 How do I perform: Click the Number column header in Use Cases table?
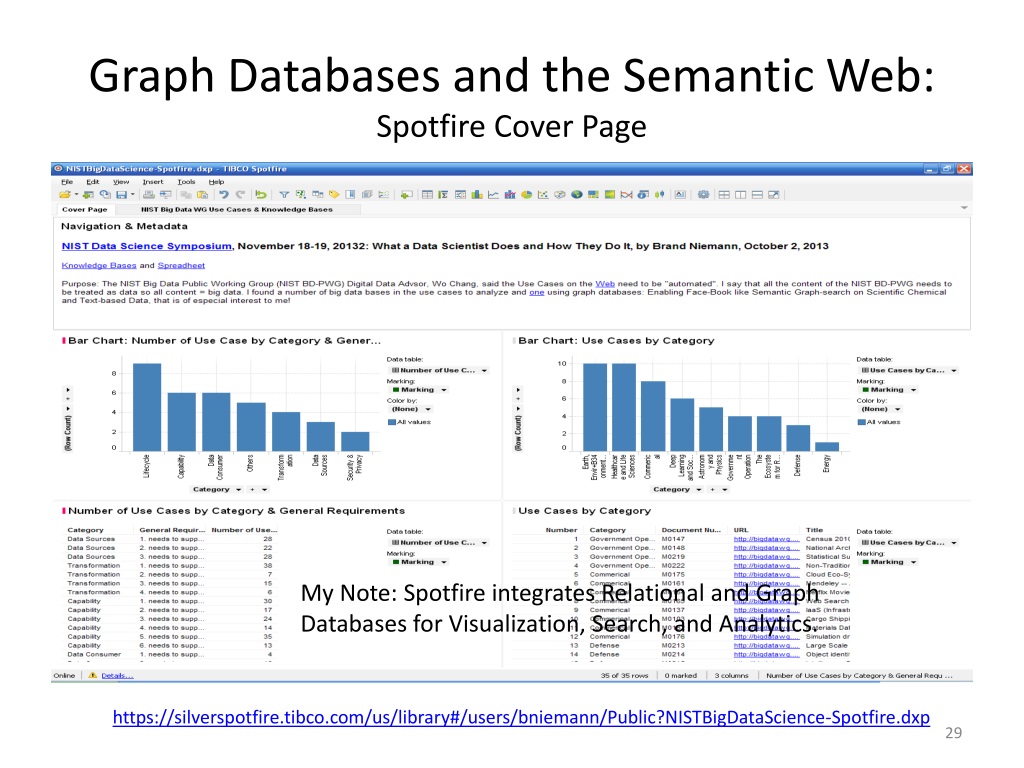click(x=561, y=530)
